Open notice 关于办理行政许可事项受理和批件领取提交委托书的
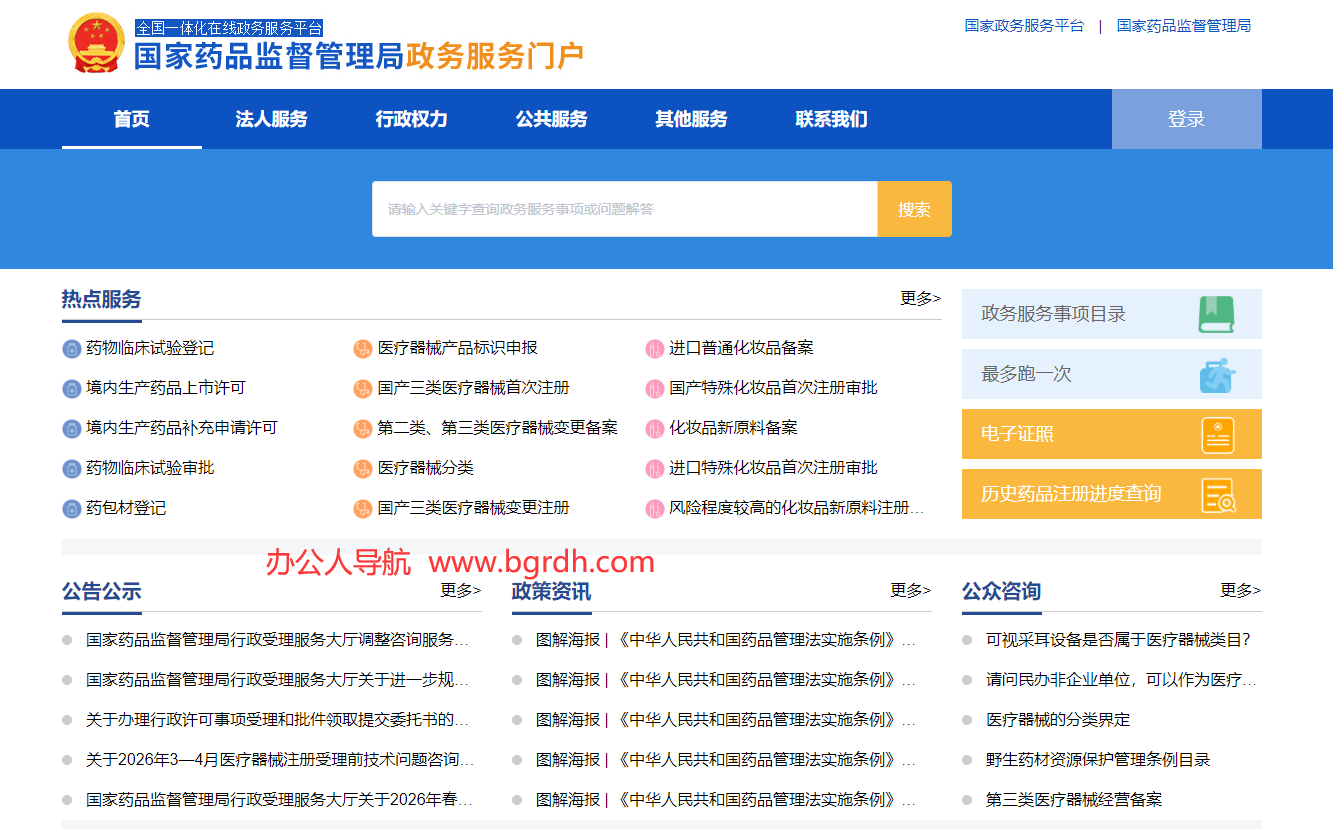 point(278,720)
